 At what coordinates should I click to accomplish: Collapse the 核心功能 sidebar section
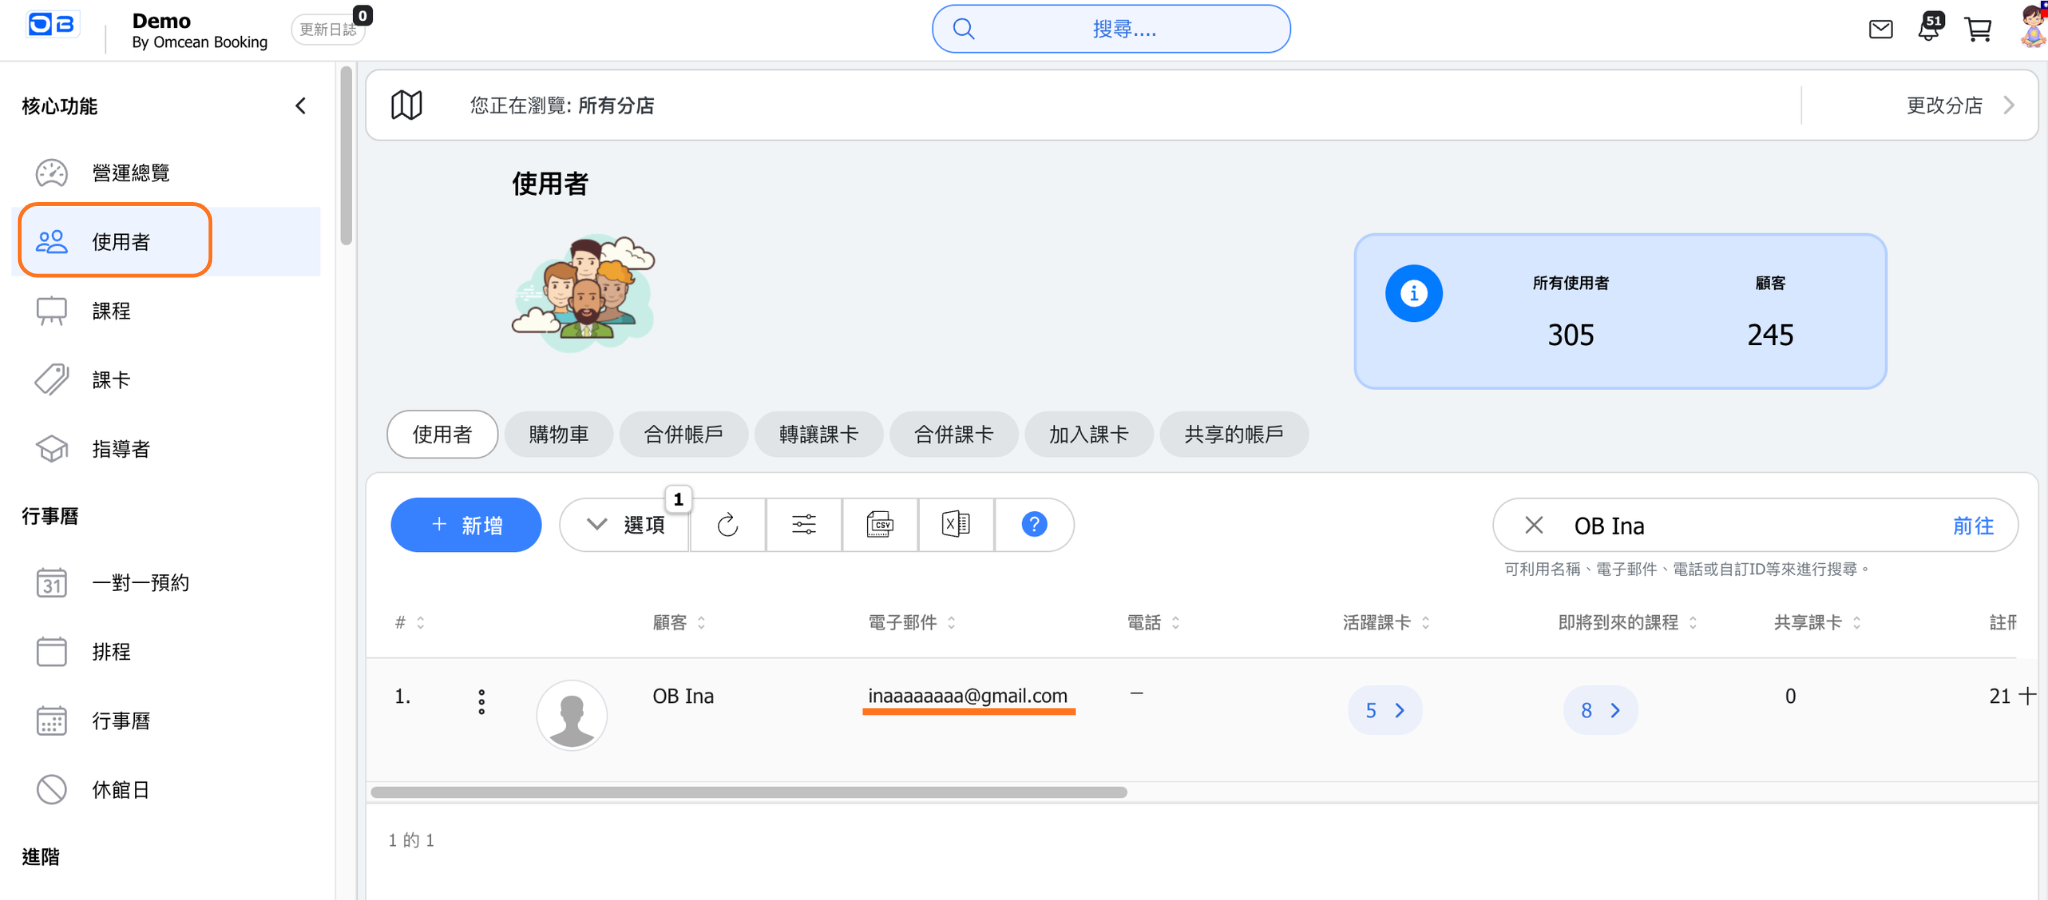[x=300, y=106]
